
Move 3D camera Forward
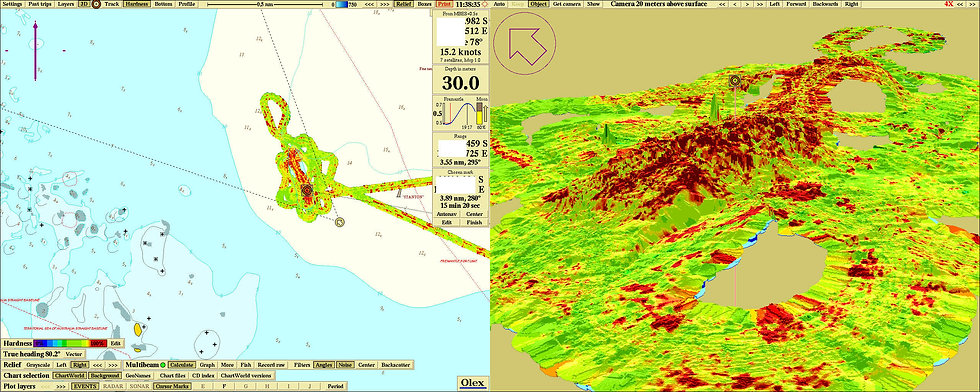(796, 4)
